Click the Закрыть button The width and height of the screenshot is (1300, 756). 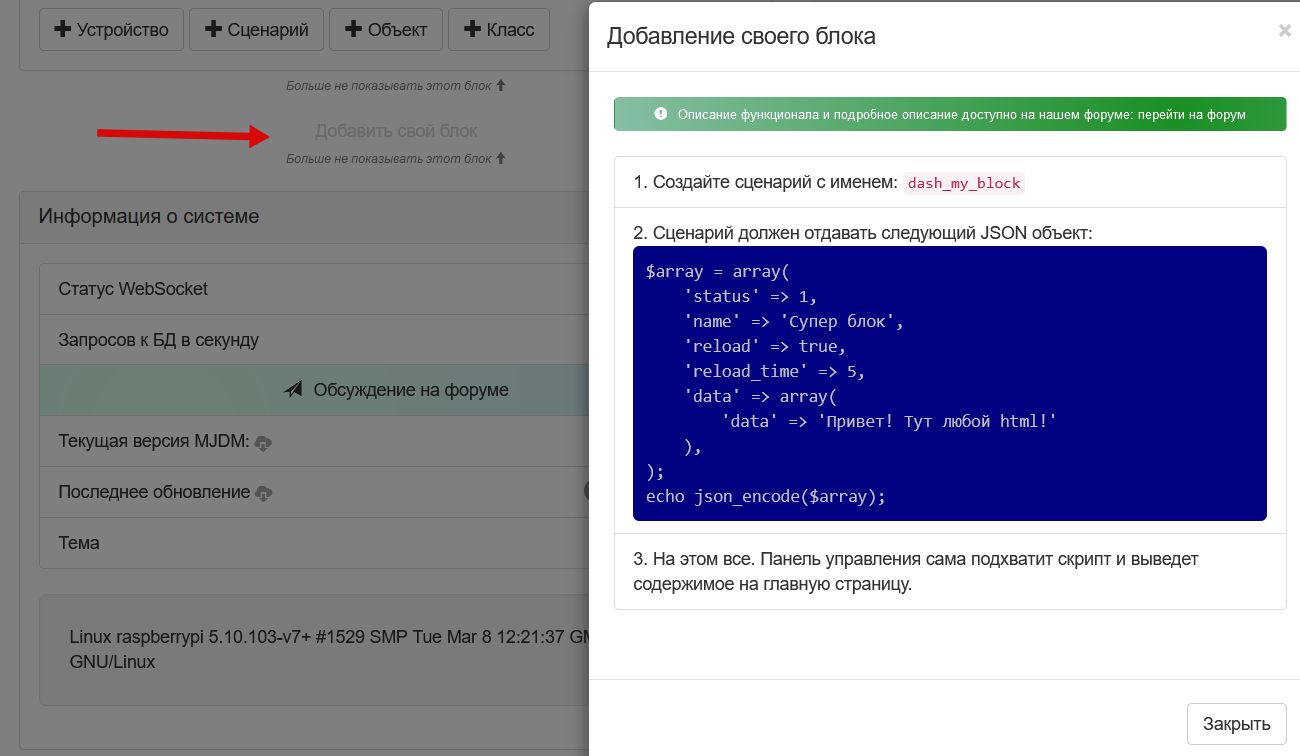[x=1236, y=724]
